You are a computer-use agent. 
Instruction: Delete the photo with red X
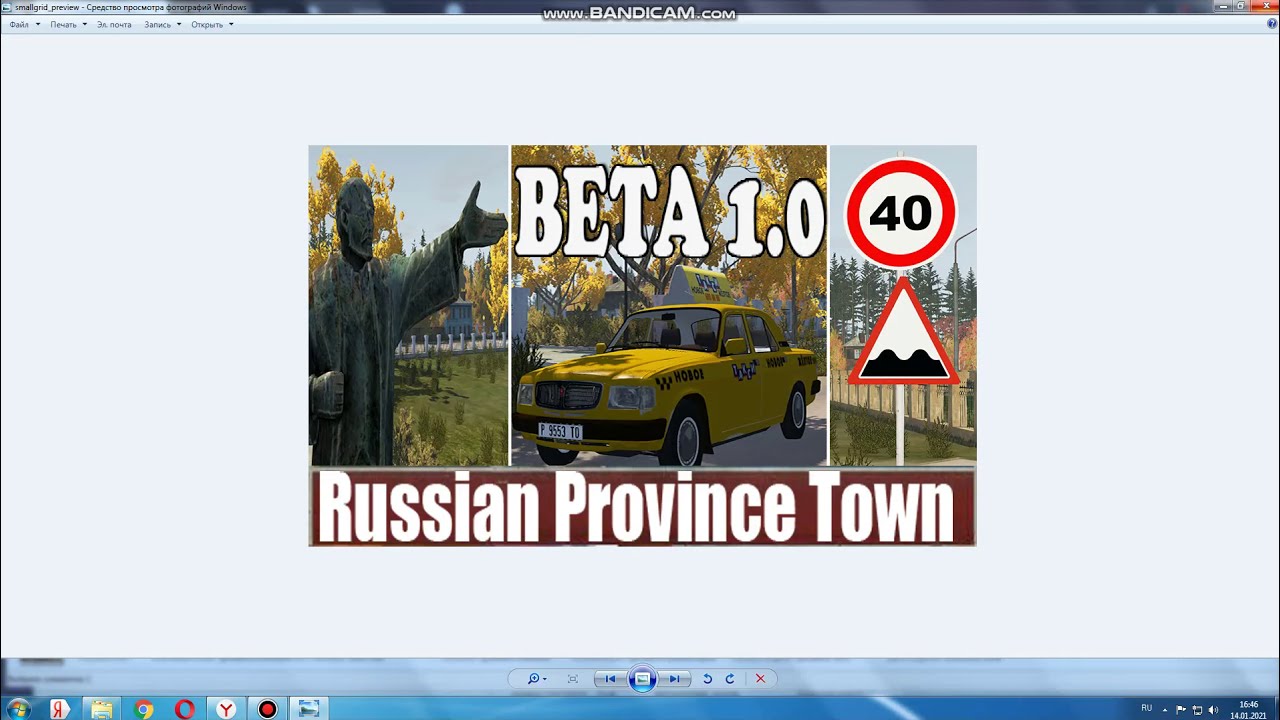tap(760, 679)
